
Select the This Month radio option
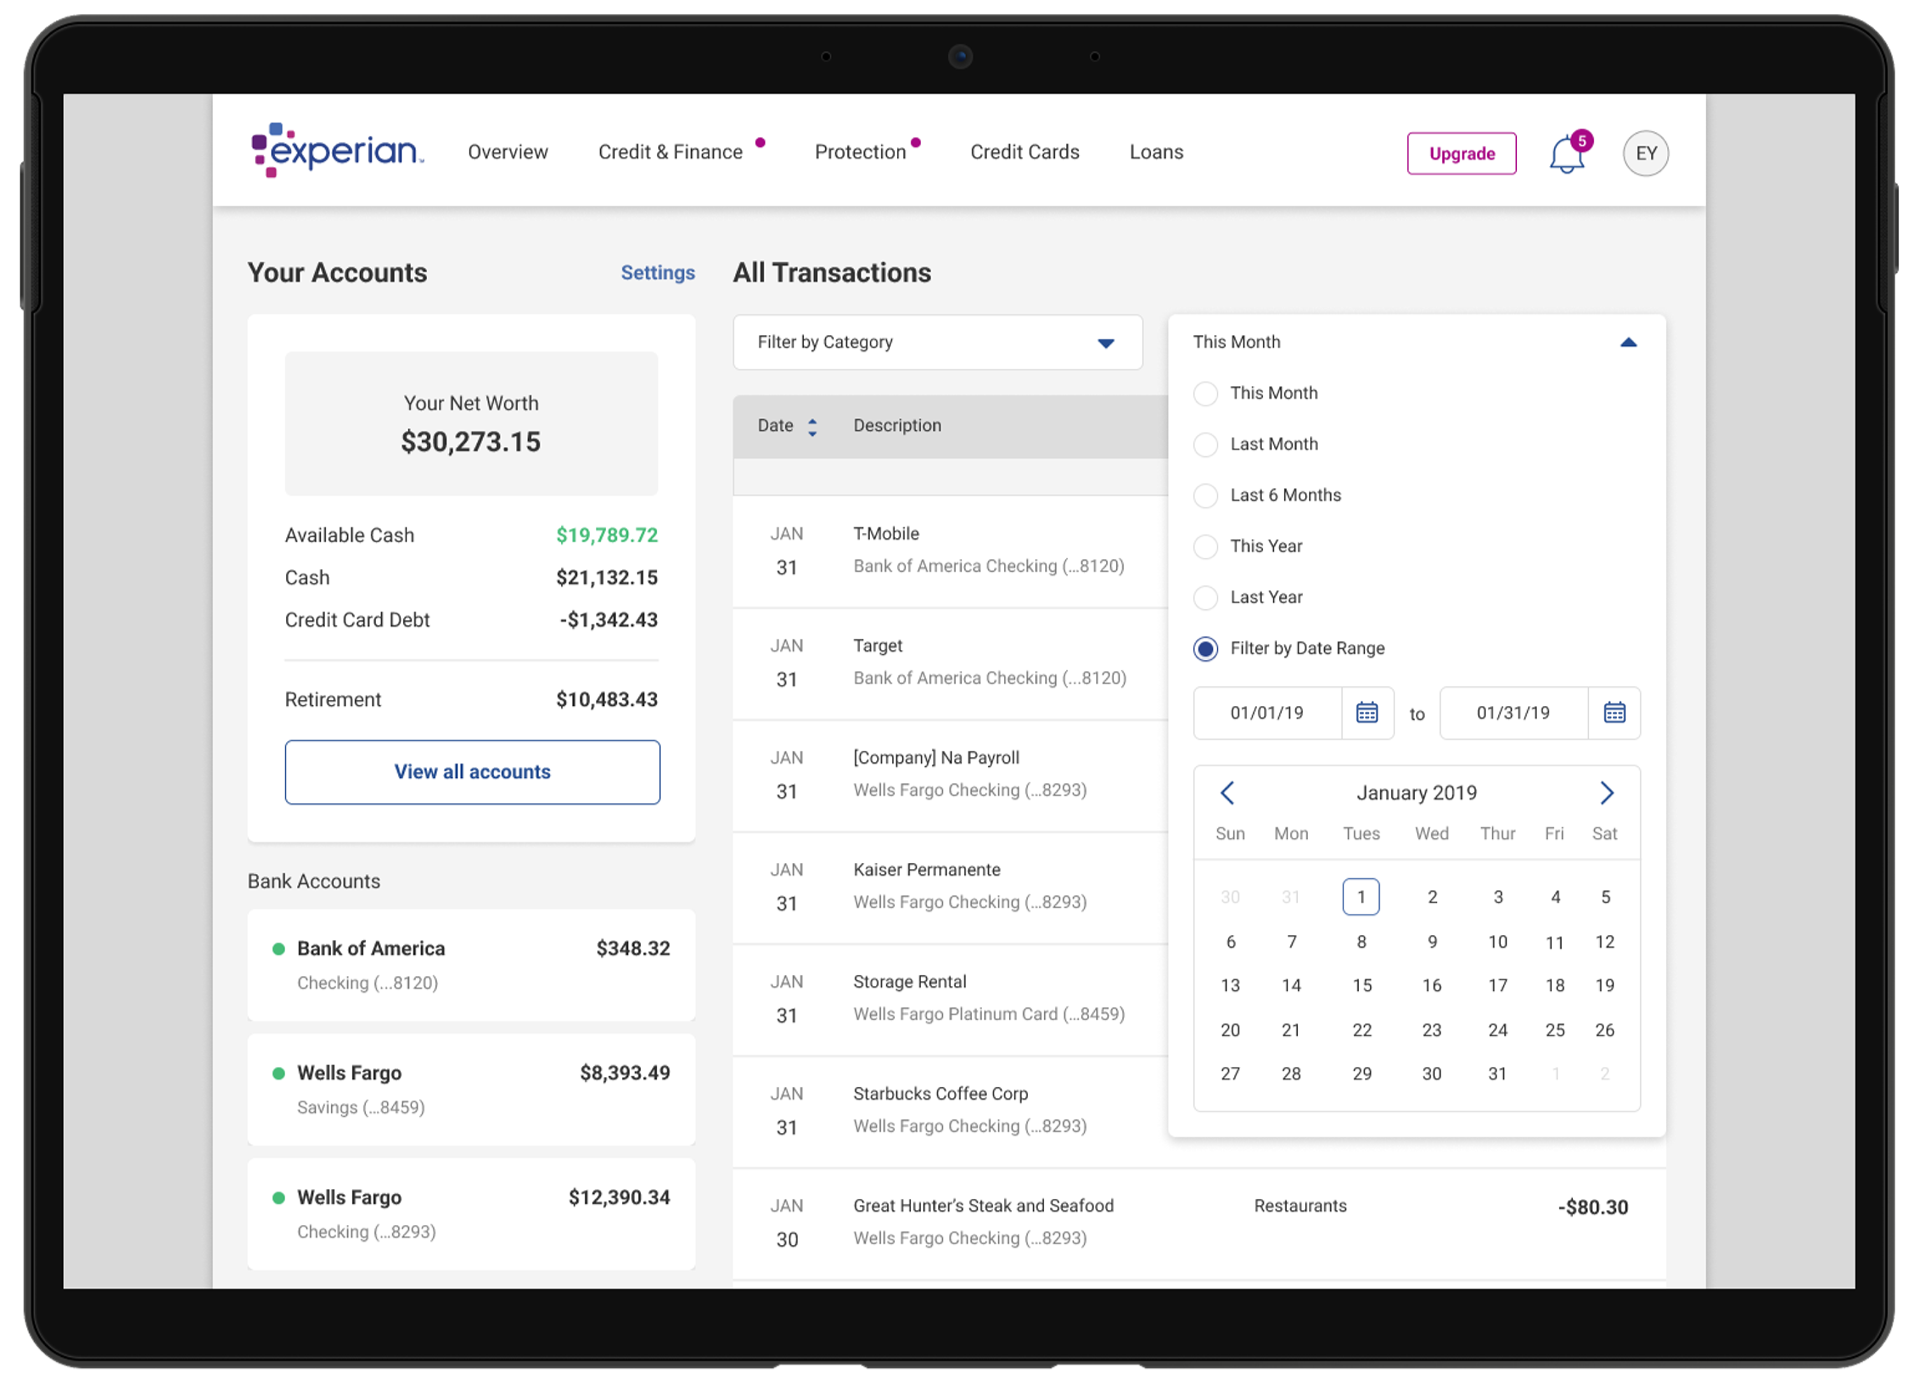coord(1206,393)
